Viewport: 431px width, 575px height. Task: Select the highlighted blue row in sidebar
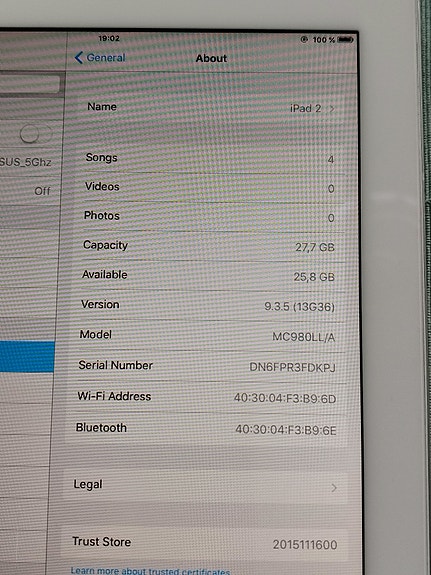(27, 357)
